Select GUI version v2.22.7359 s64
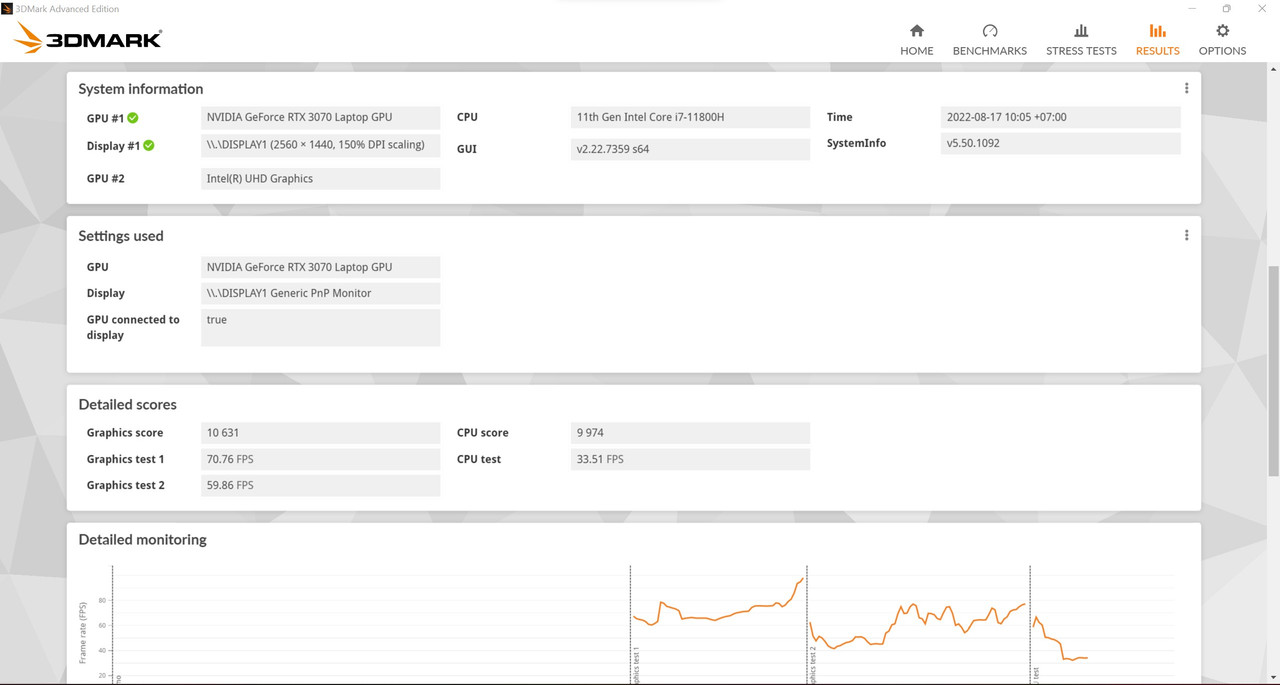The image size is (1280, 685). [x=690, y=149]
